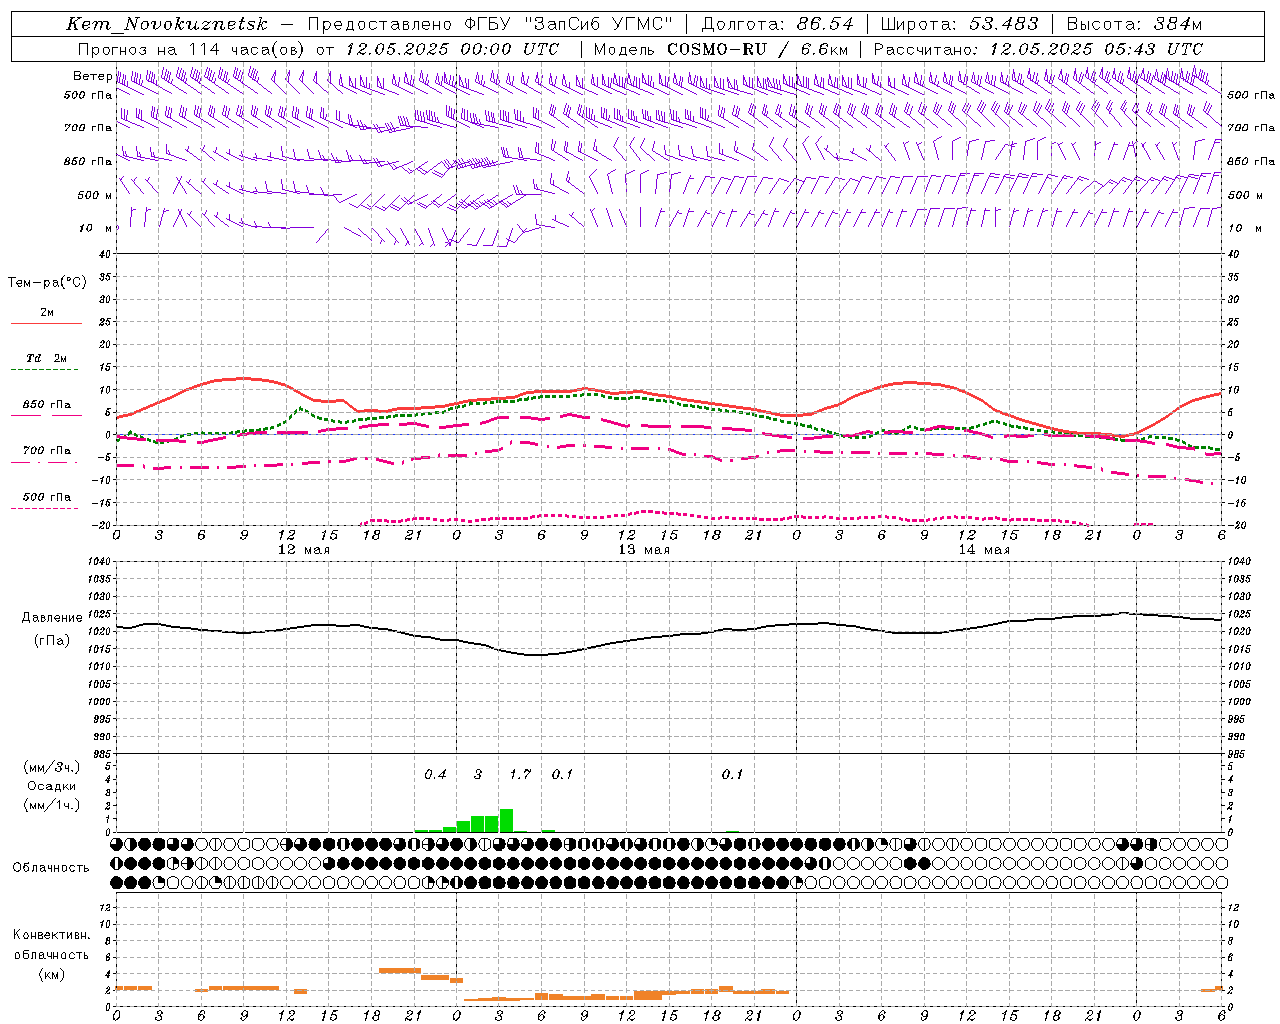Click the '(км)' unit under convective cloud label
This screenshot has width=1280, height=1024.
tap(51, 974)
